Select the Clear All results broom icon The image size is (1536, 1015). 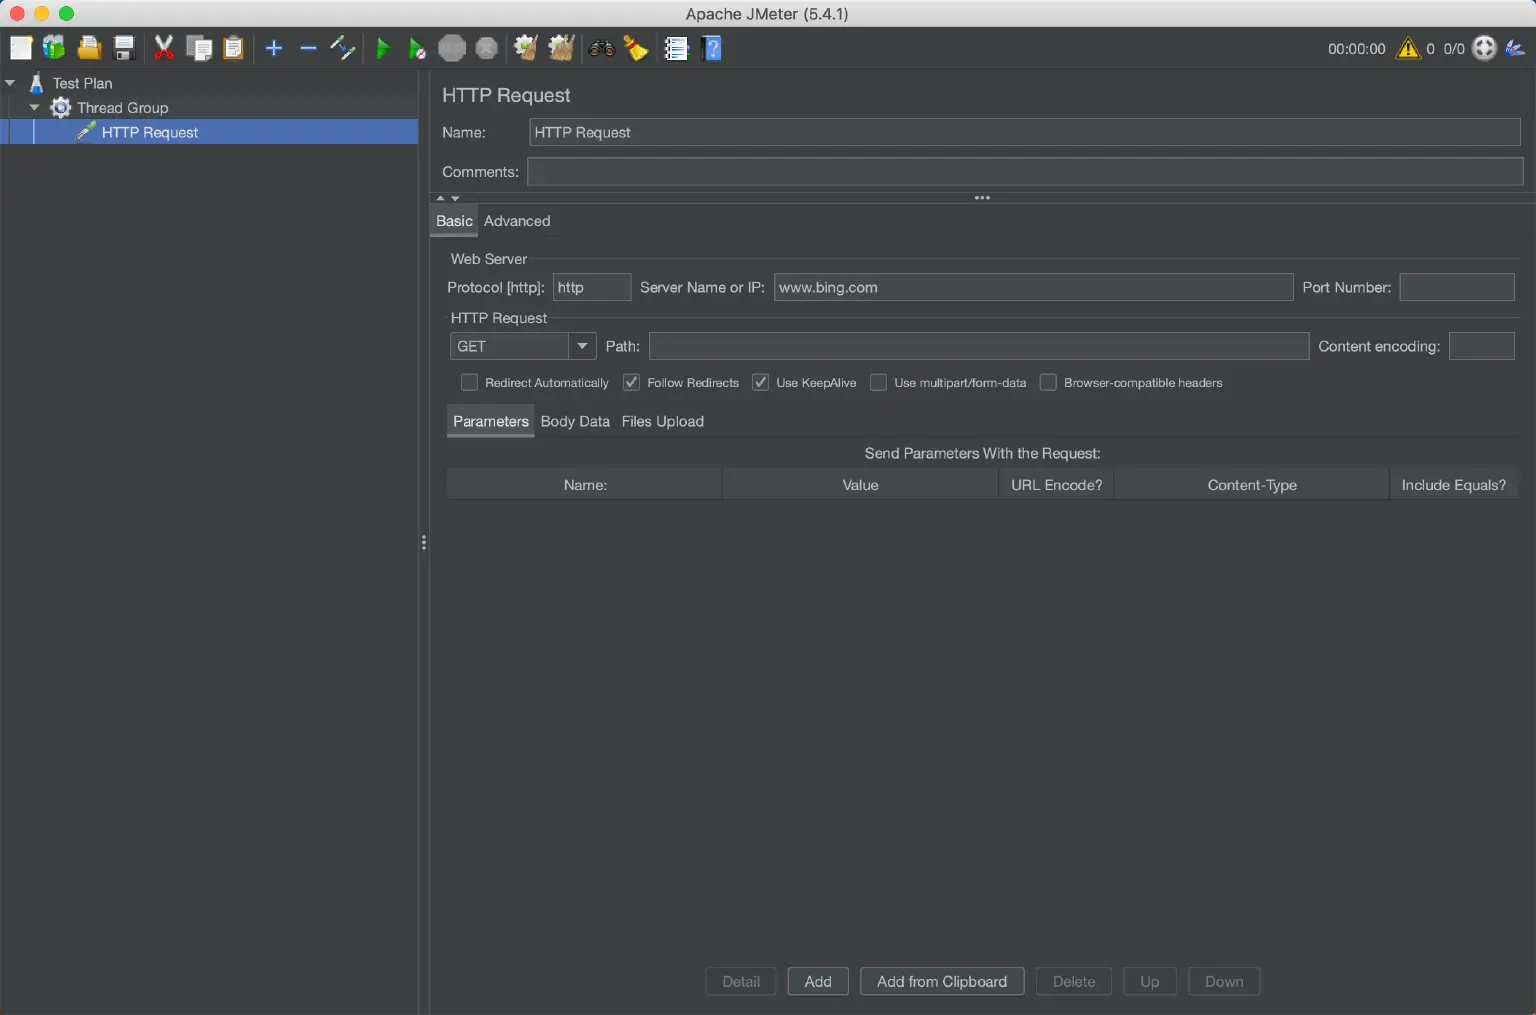click(561, 48)
